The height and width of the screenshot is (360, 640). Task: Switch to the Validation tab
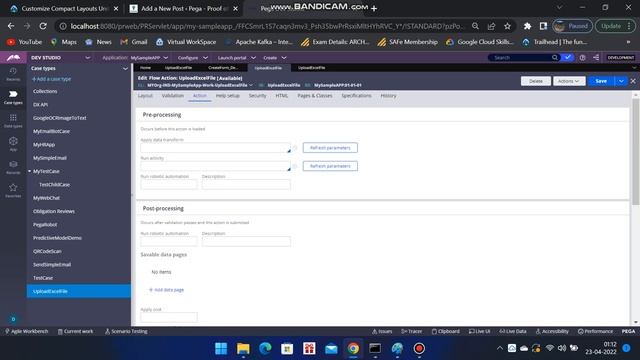click(x=173, y=96)
